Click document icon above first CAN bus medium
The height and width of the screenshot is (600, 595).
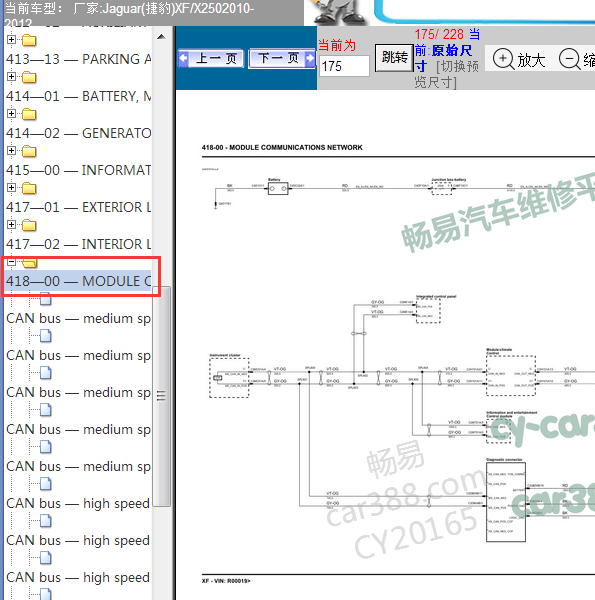tap(46, 299)
